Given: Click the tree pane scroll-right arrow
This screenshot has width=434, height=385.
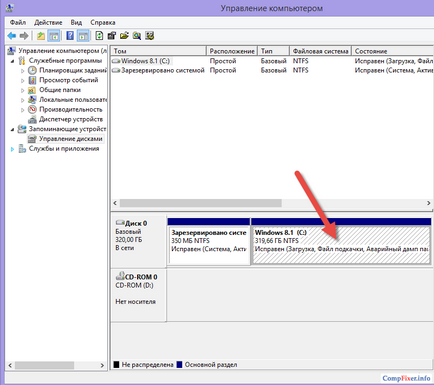Looking at the screenshot, I should 102,365.
